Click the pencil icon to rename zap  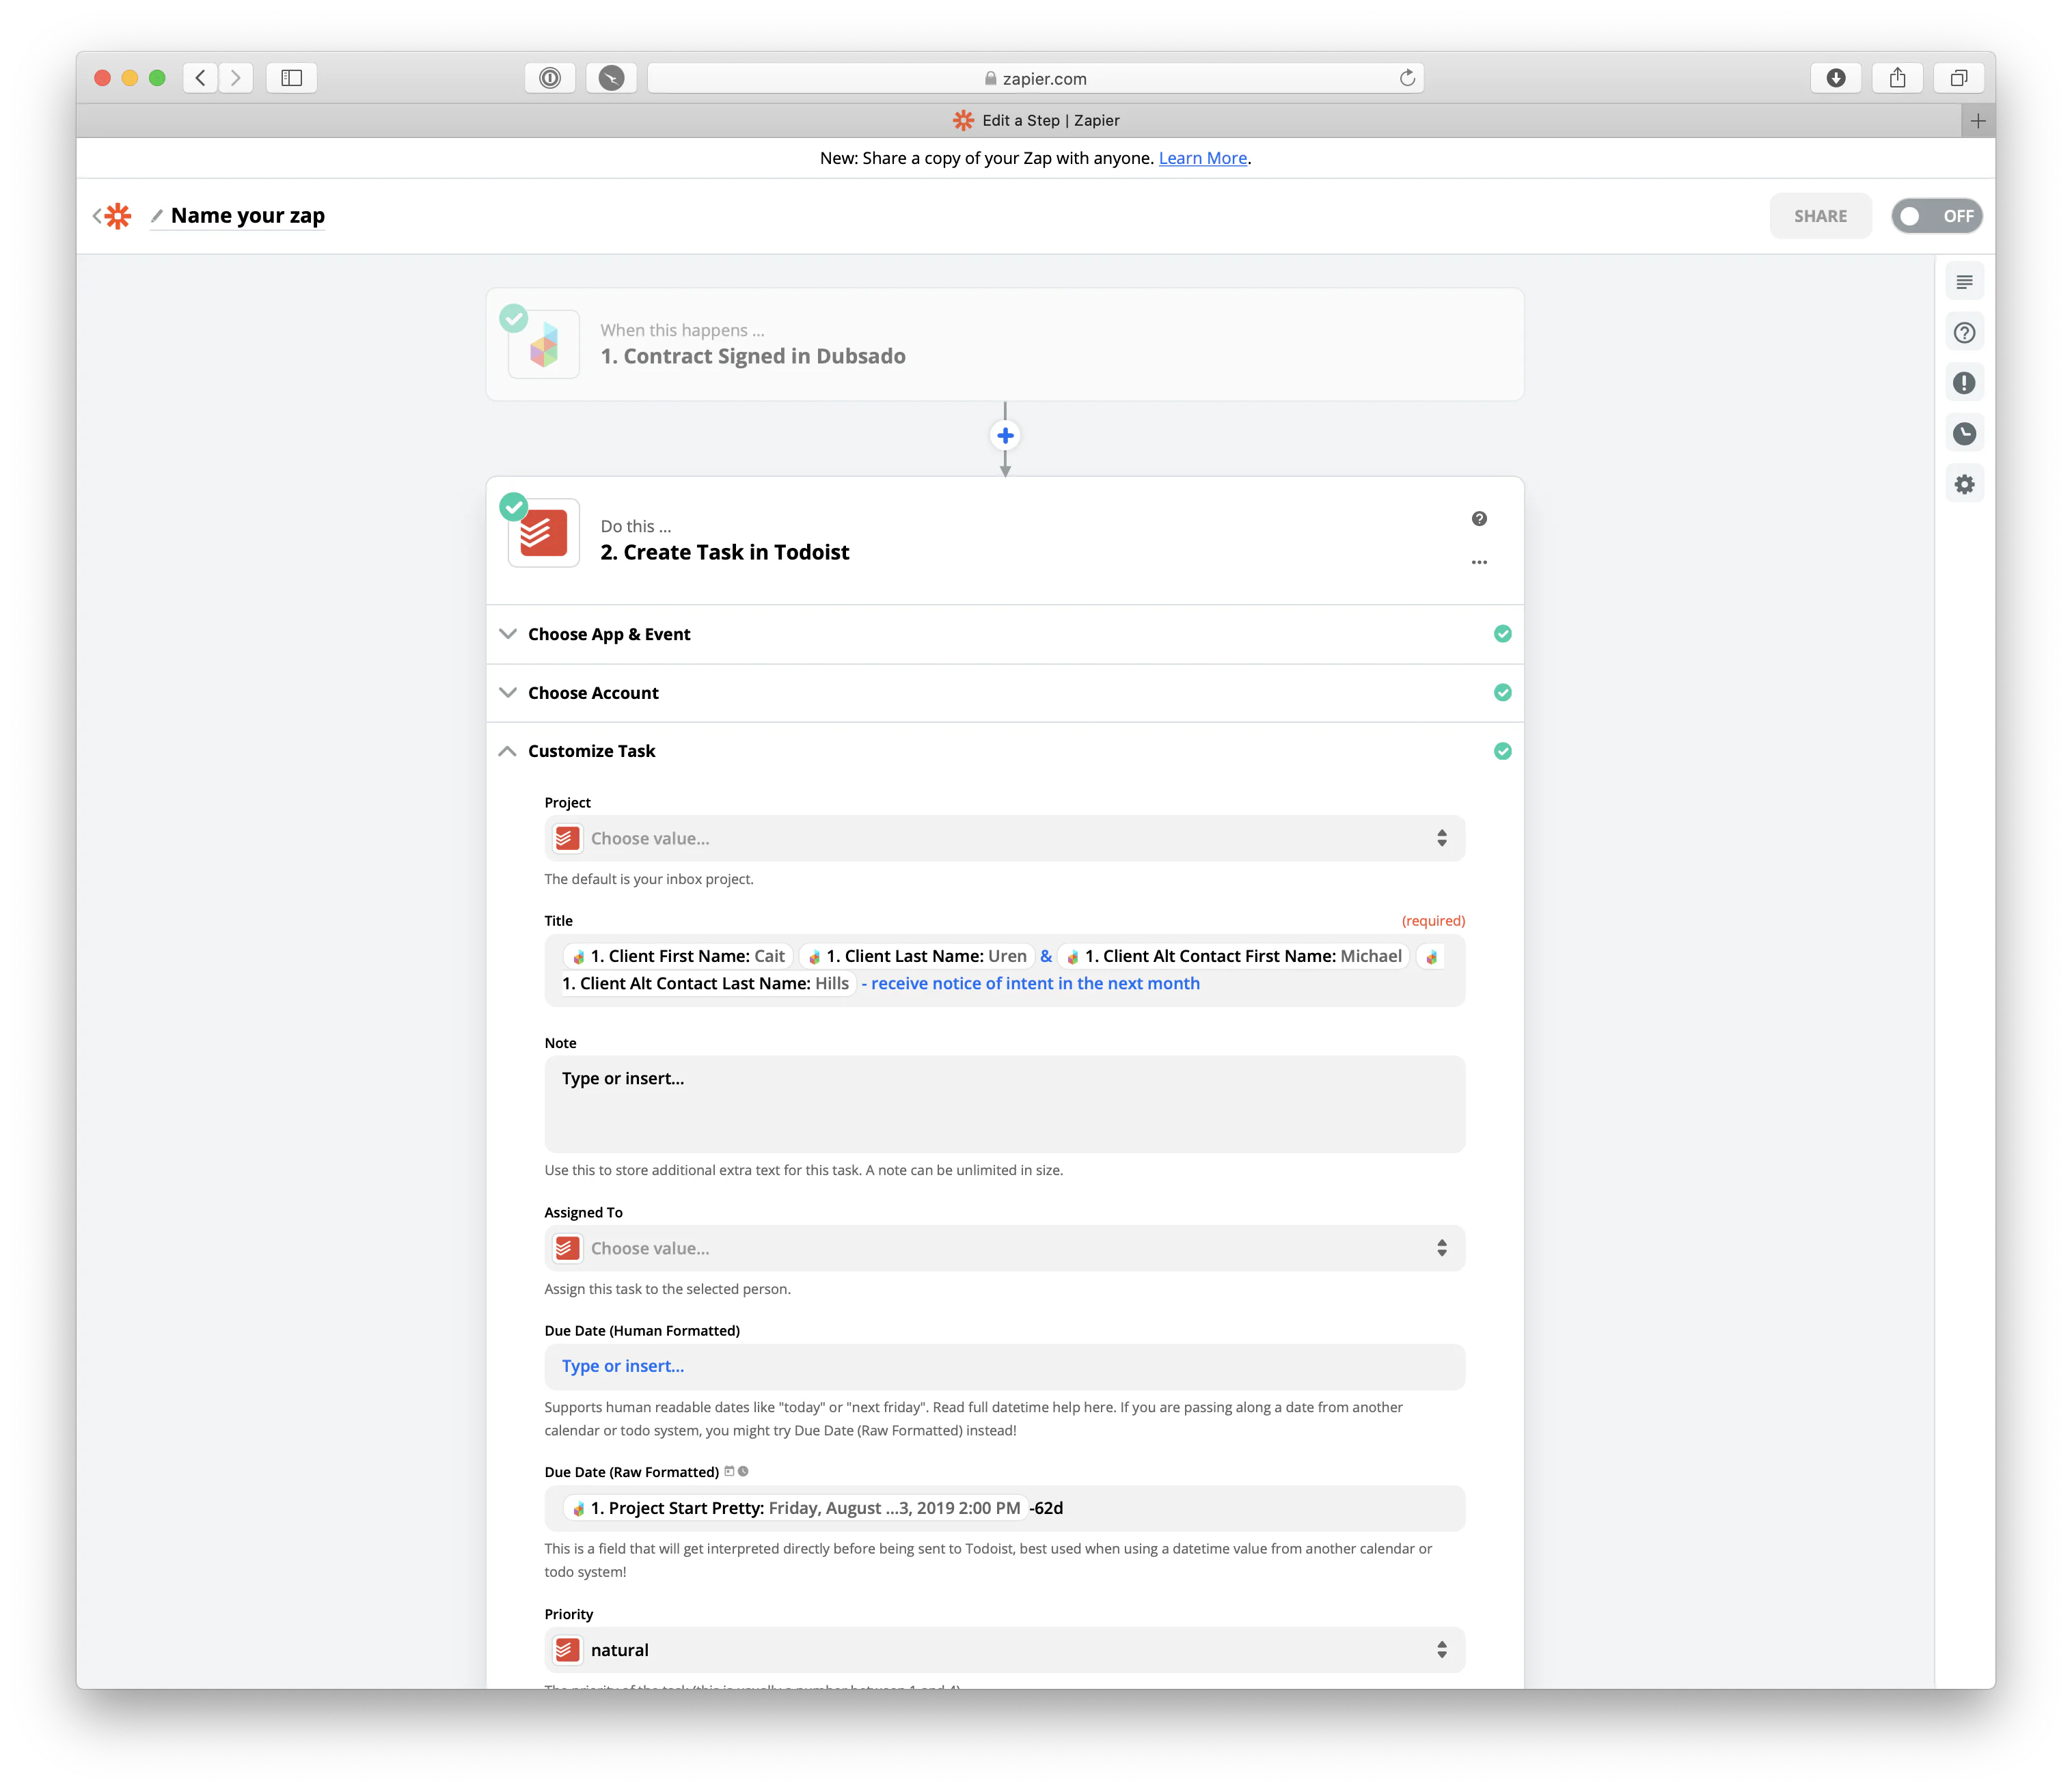(x=157, y=216)
